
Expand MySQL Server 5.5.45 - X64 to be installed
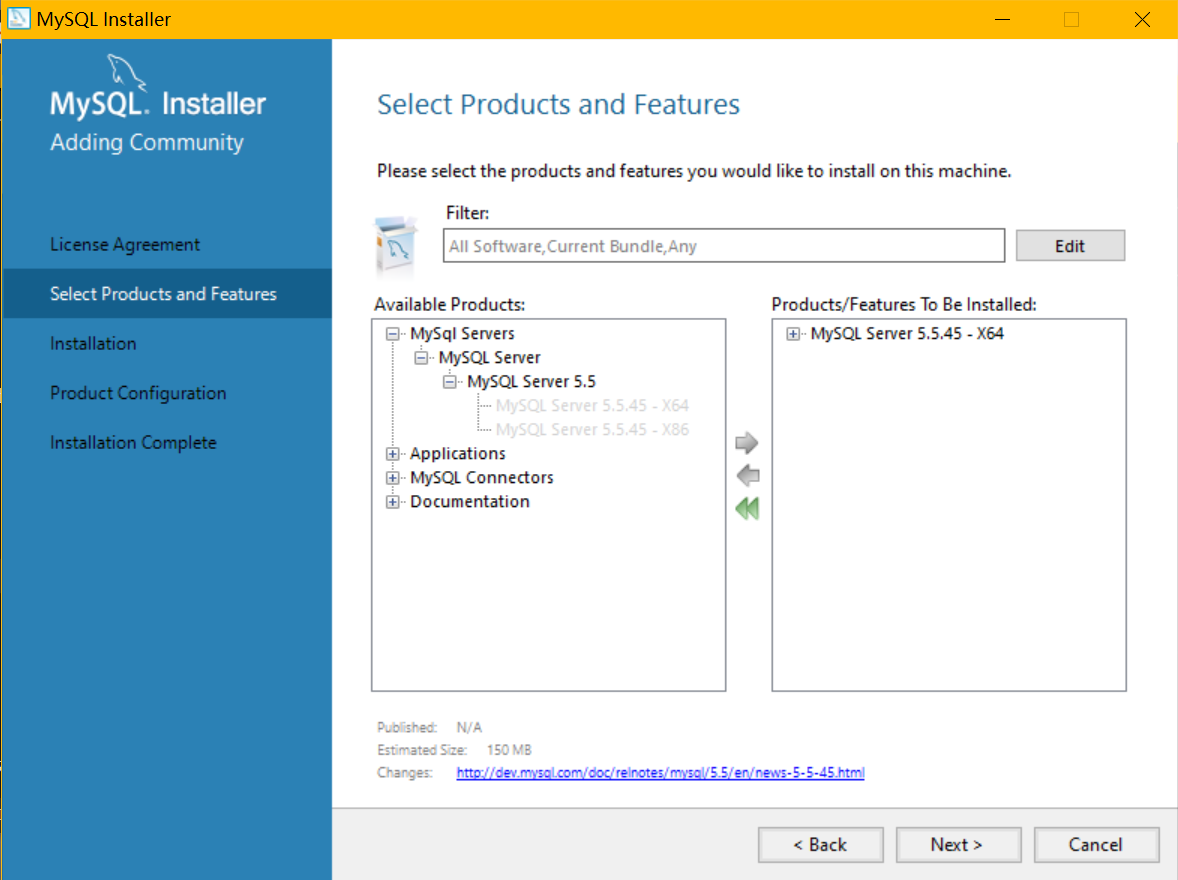click(793, 334)
